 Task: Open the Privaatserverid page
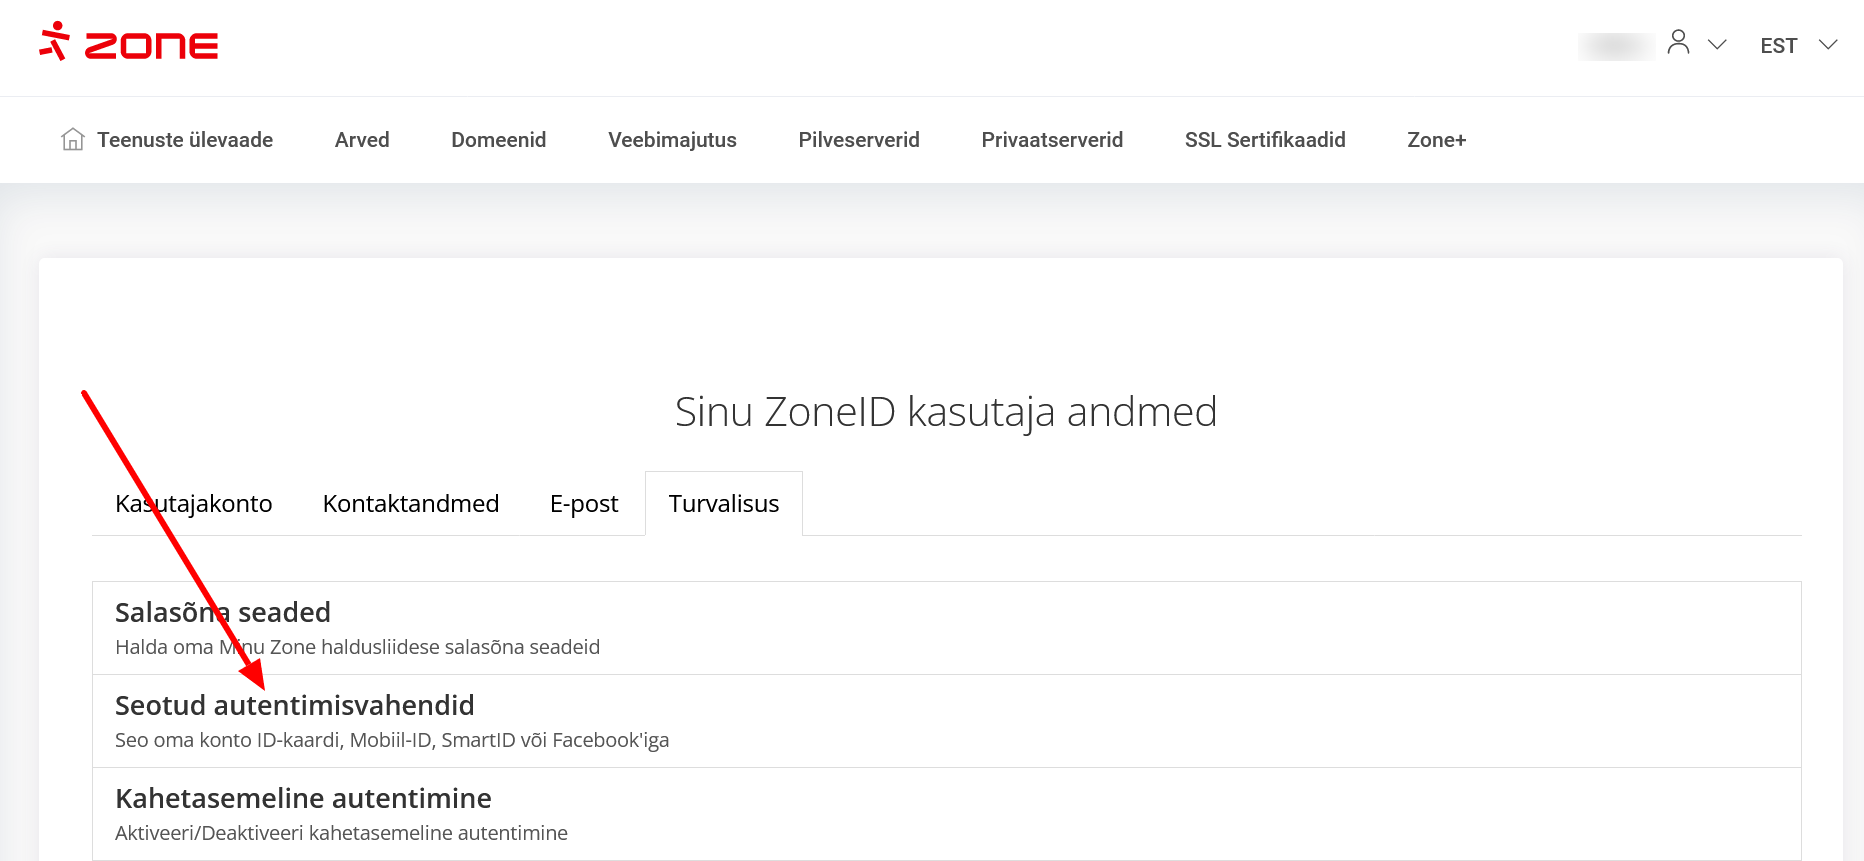(1052, 140)
